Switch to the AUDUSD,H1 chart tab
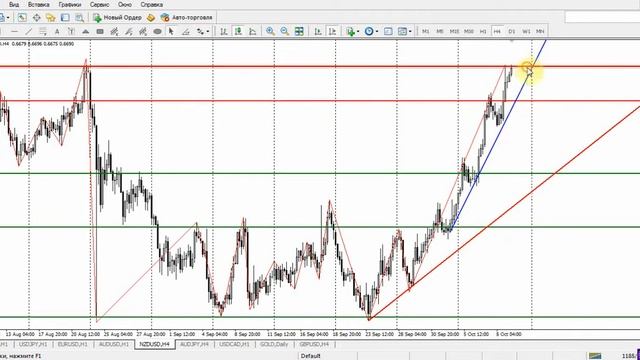 (114, 344)
